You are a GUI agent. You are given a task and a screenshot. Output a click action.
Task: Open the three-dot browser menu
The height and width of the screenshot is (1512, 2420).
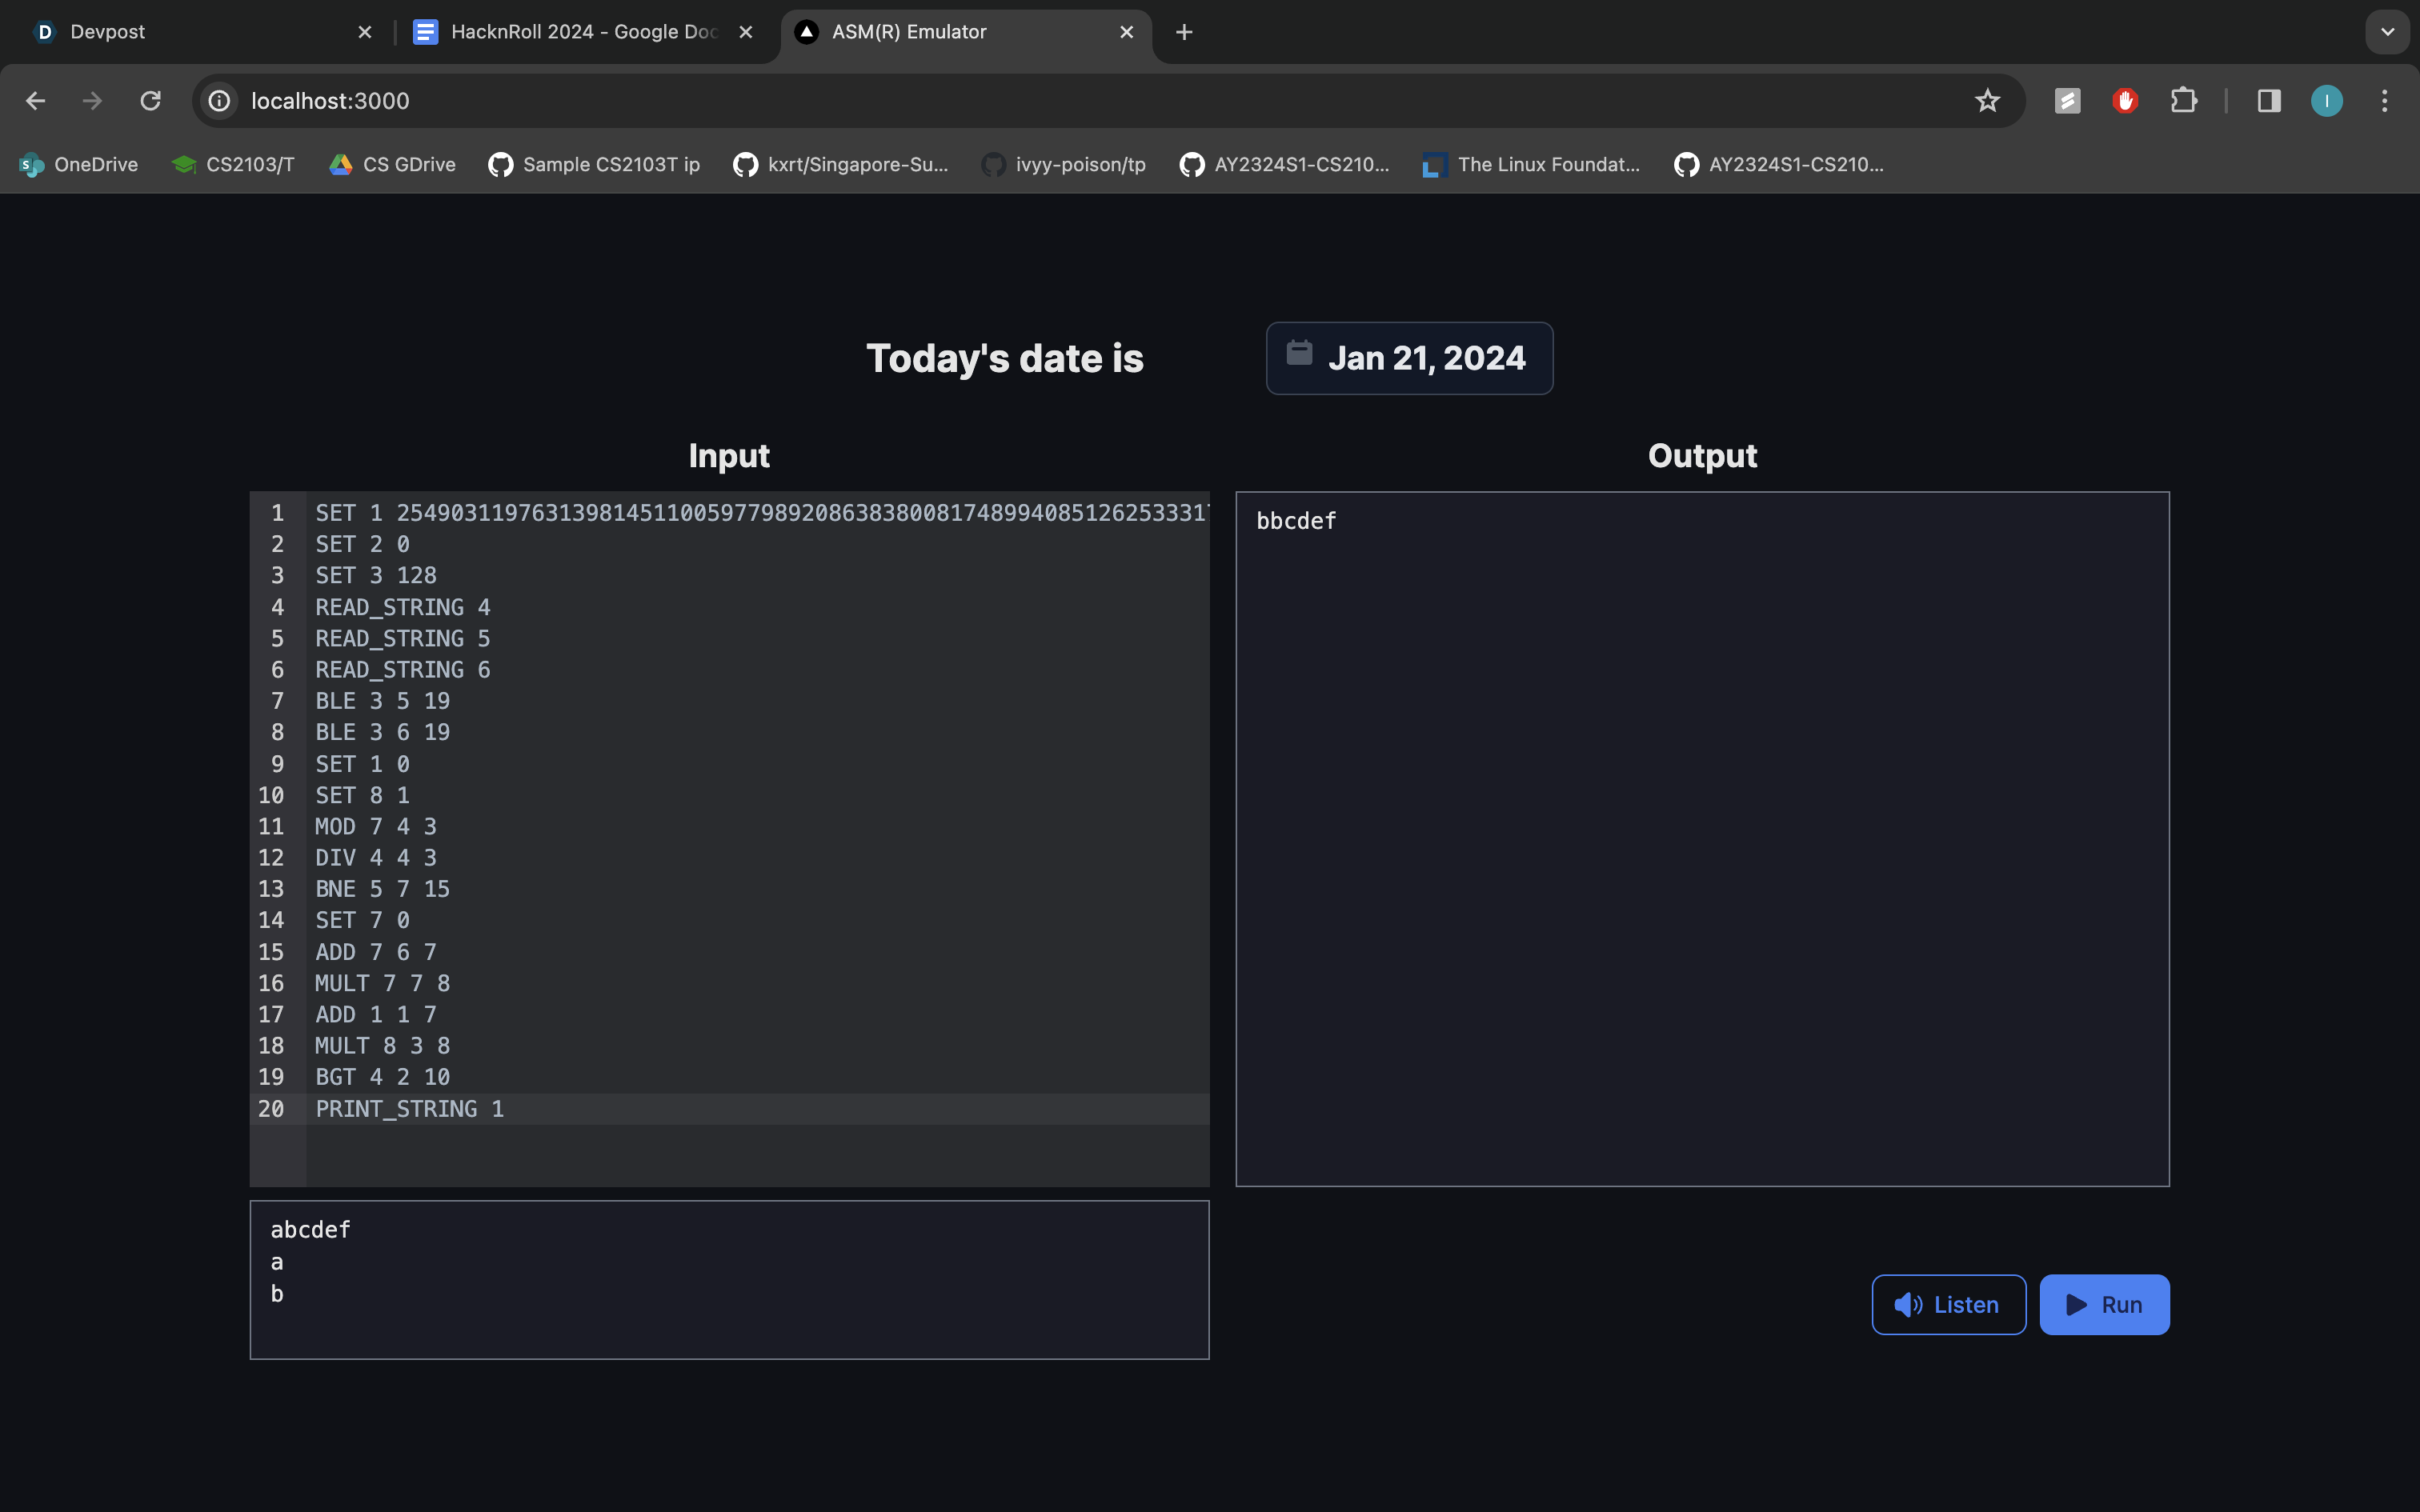pos(2385,100)
